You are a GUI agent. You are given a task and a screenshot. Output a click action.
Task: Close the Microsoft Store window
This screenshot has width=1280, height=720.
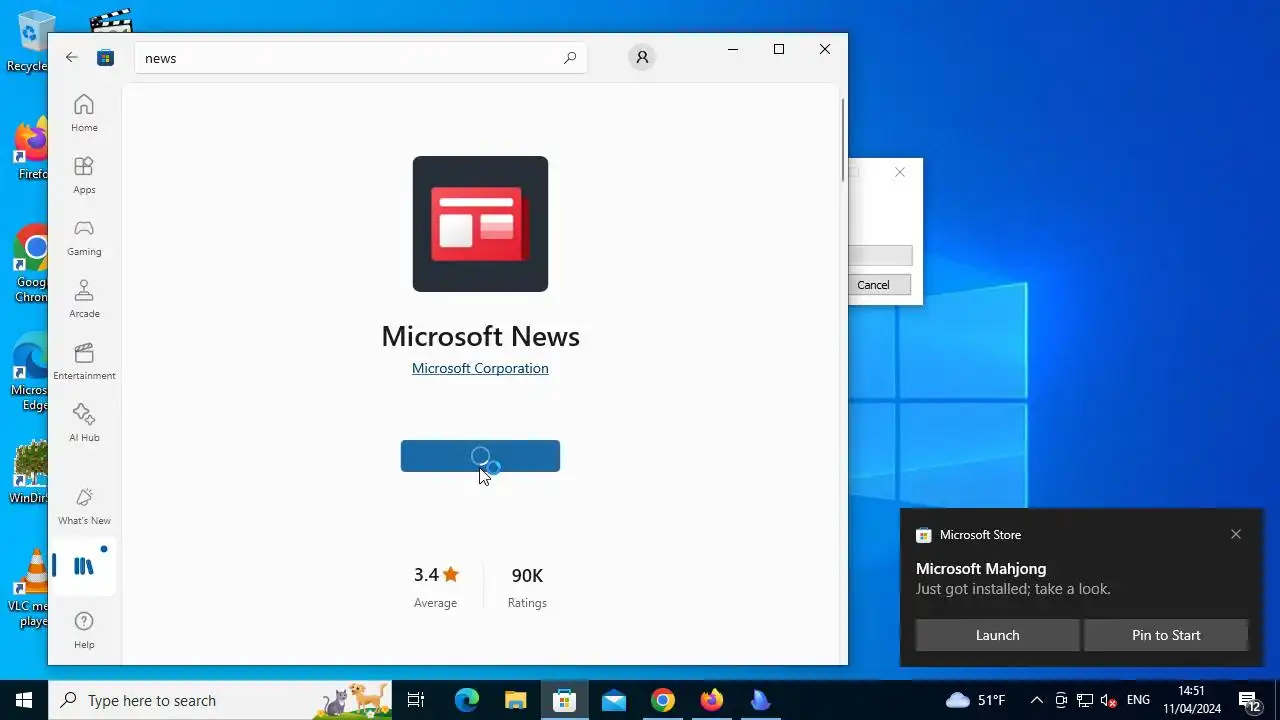pyautogui.click(x=825, y=49)
